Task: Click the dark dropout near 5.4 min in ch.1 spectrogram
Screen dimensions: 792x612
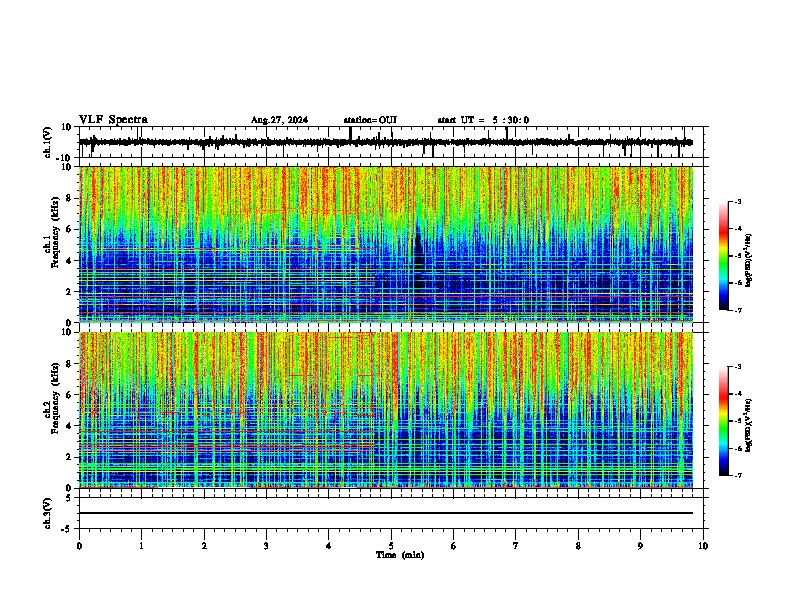Action: point(418,258)
